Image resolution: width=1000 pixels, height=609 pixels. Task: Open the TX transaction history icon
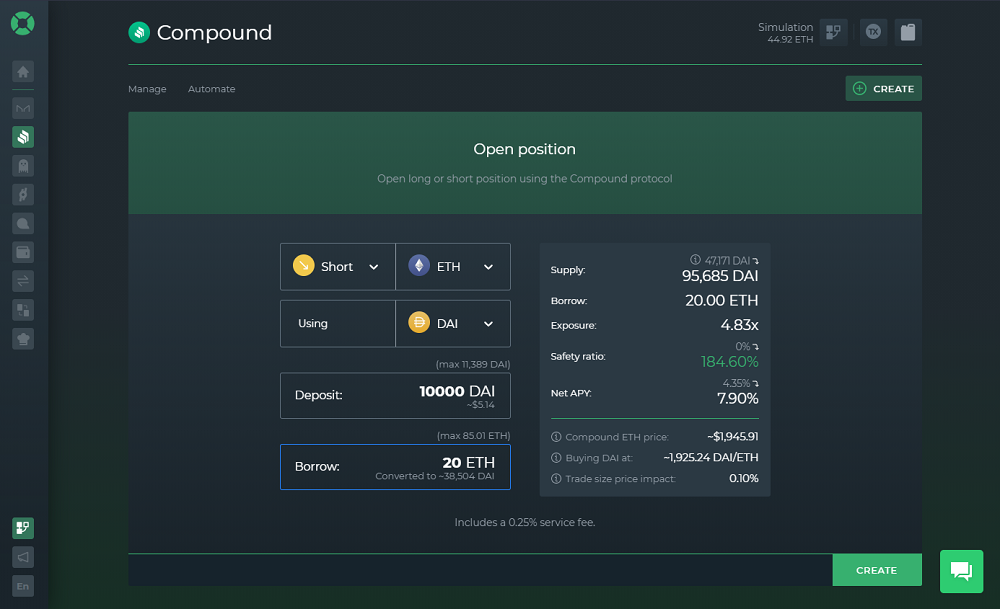tap(873, 32)
